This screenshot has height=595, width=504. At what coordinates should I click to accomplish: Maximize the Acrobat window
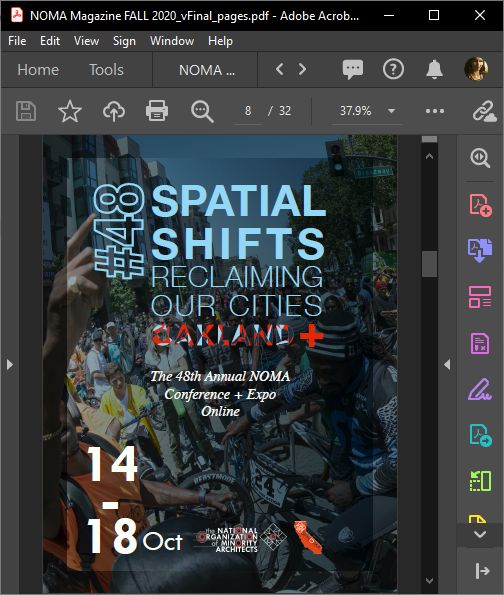(x=434, y=15)
